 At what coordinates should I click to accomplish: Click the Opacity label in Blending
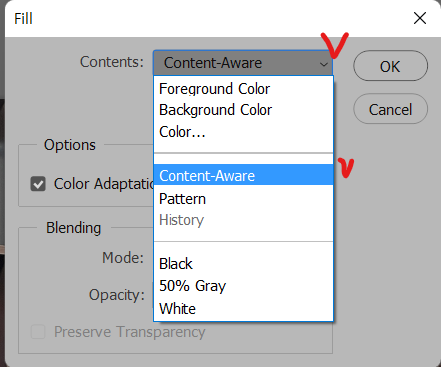tap(117, 295)
